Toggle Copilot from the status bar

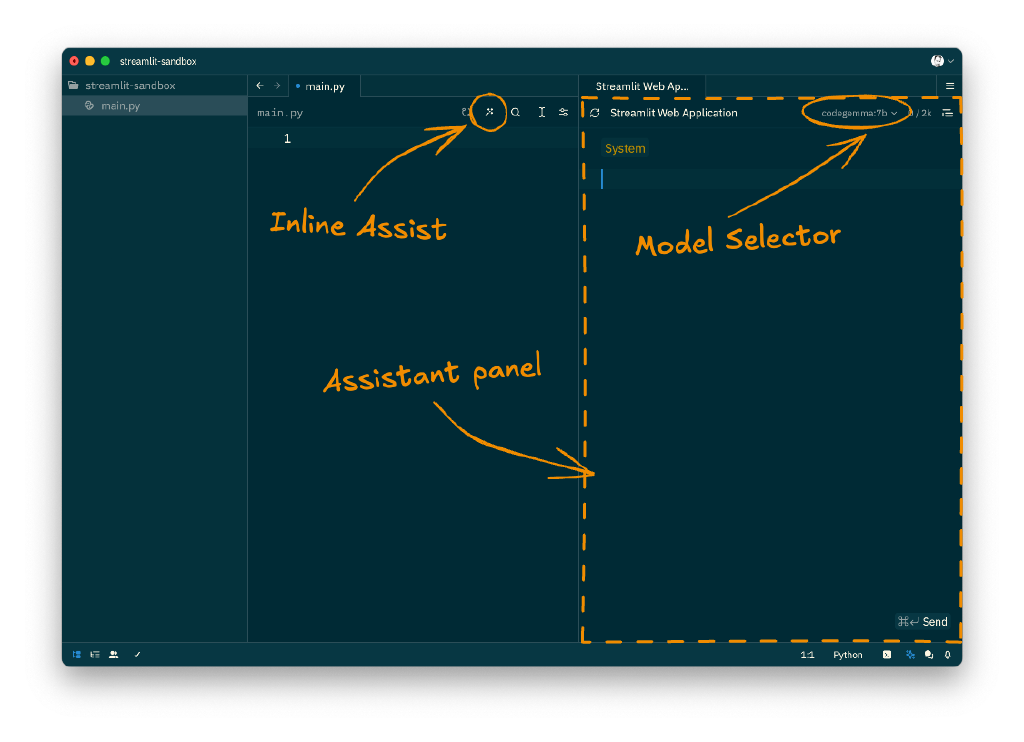point(910,654)
